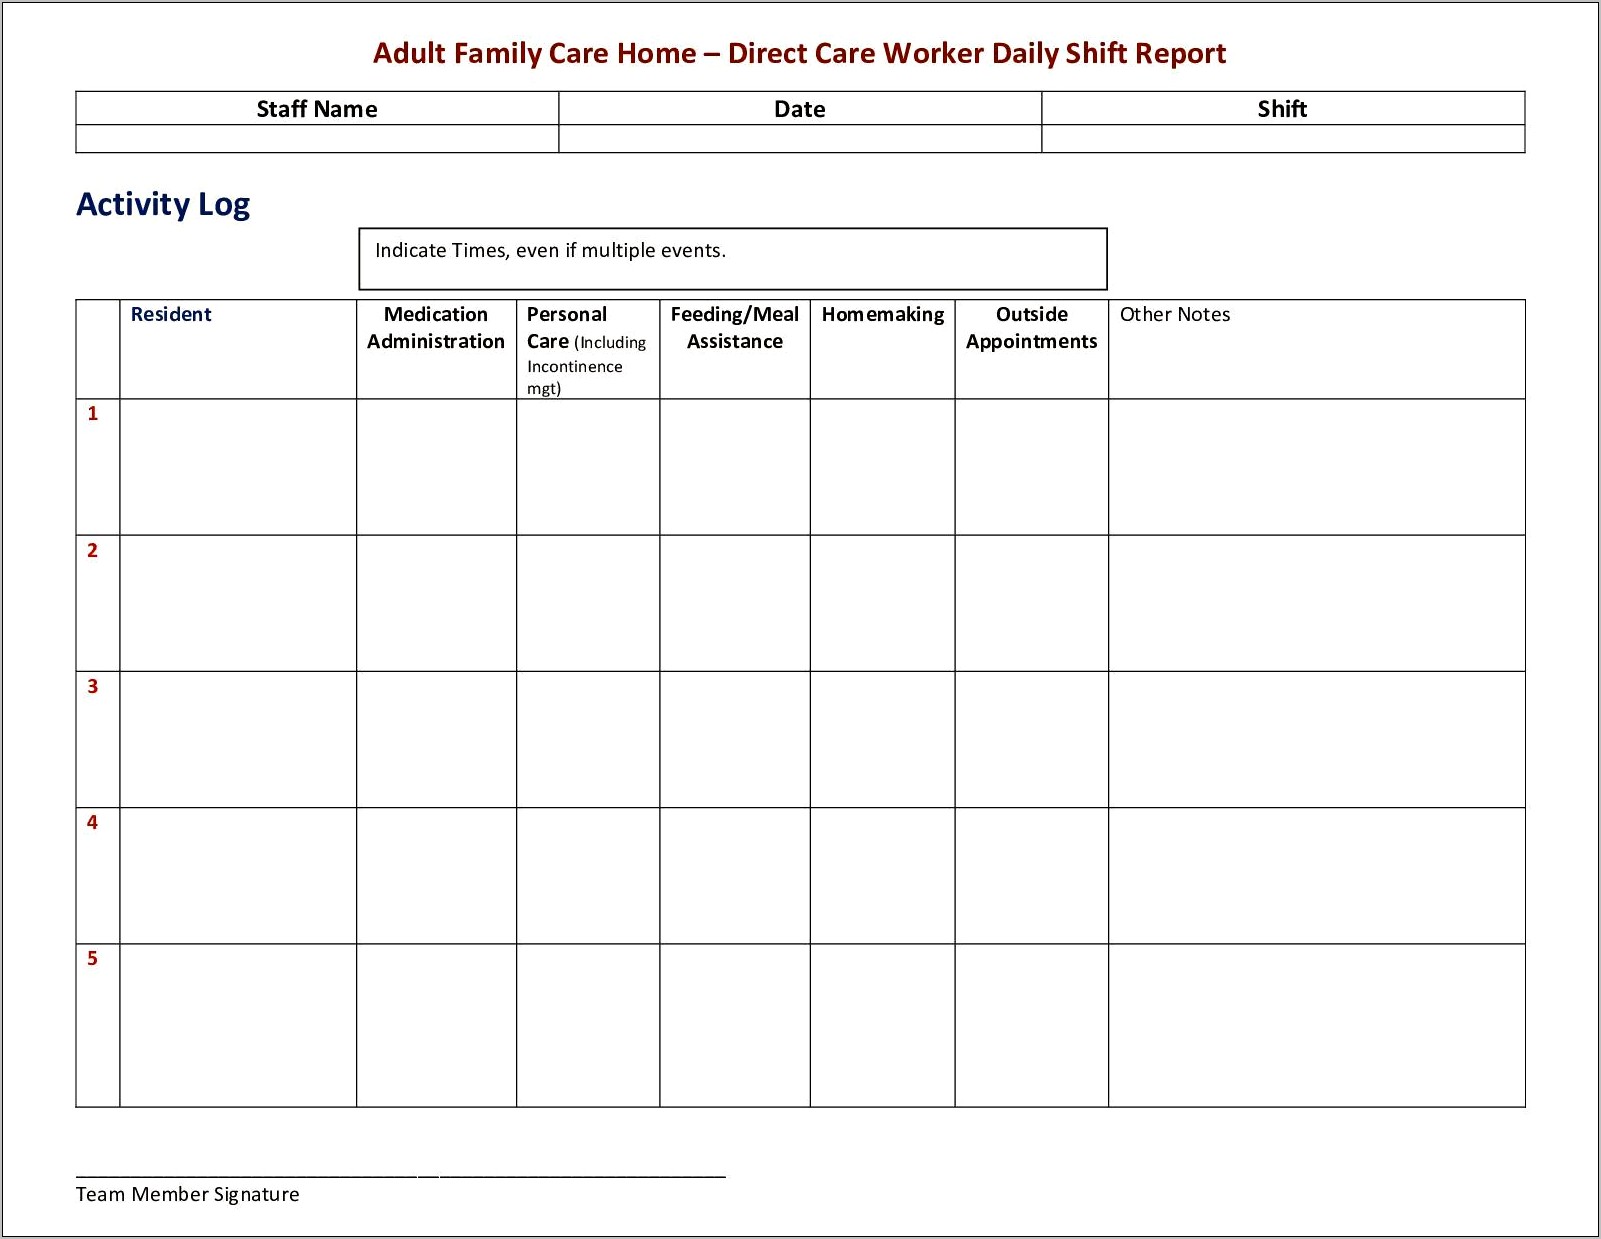Click row number 5
Screen dimensions: 1601x1239
click(x=93, y=958)
